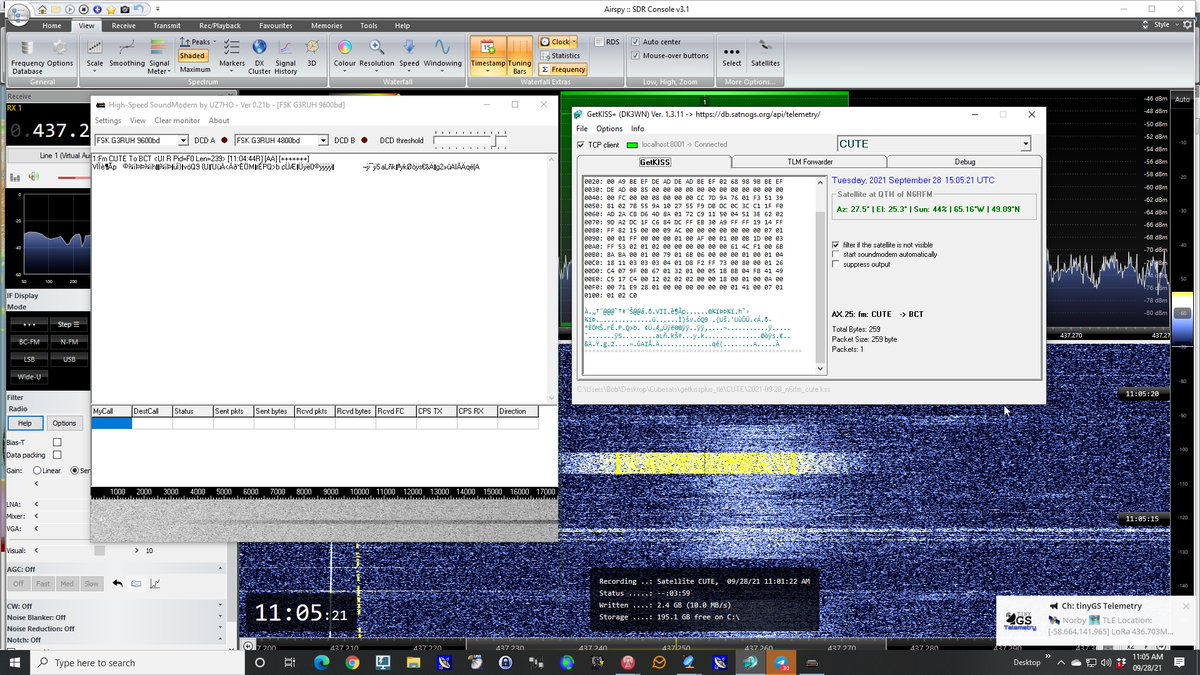Open the waterfall Speed setting
This screenshot has height=675, width=1200.
pos(409,54)
